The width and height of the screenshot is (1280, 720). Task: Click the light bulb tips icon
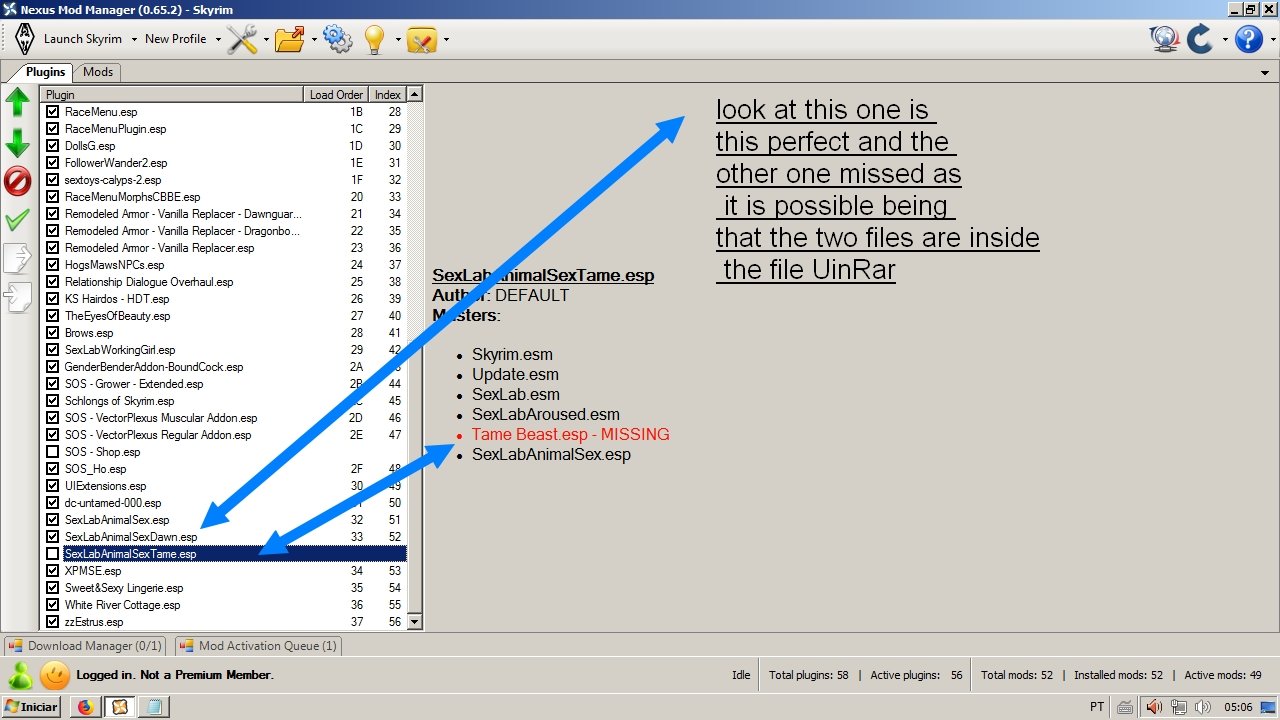[375, 39]
